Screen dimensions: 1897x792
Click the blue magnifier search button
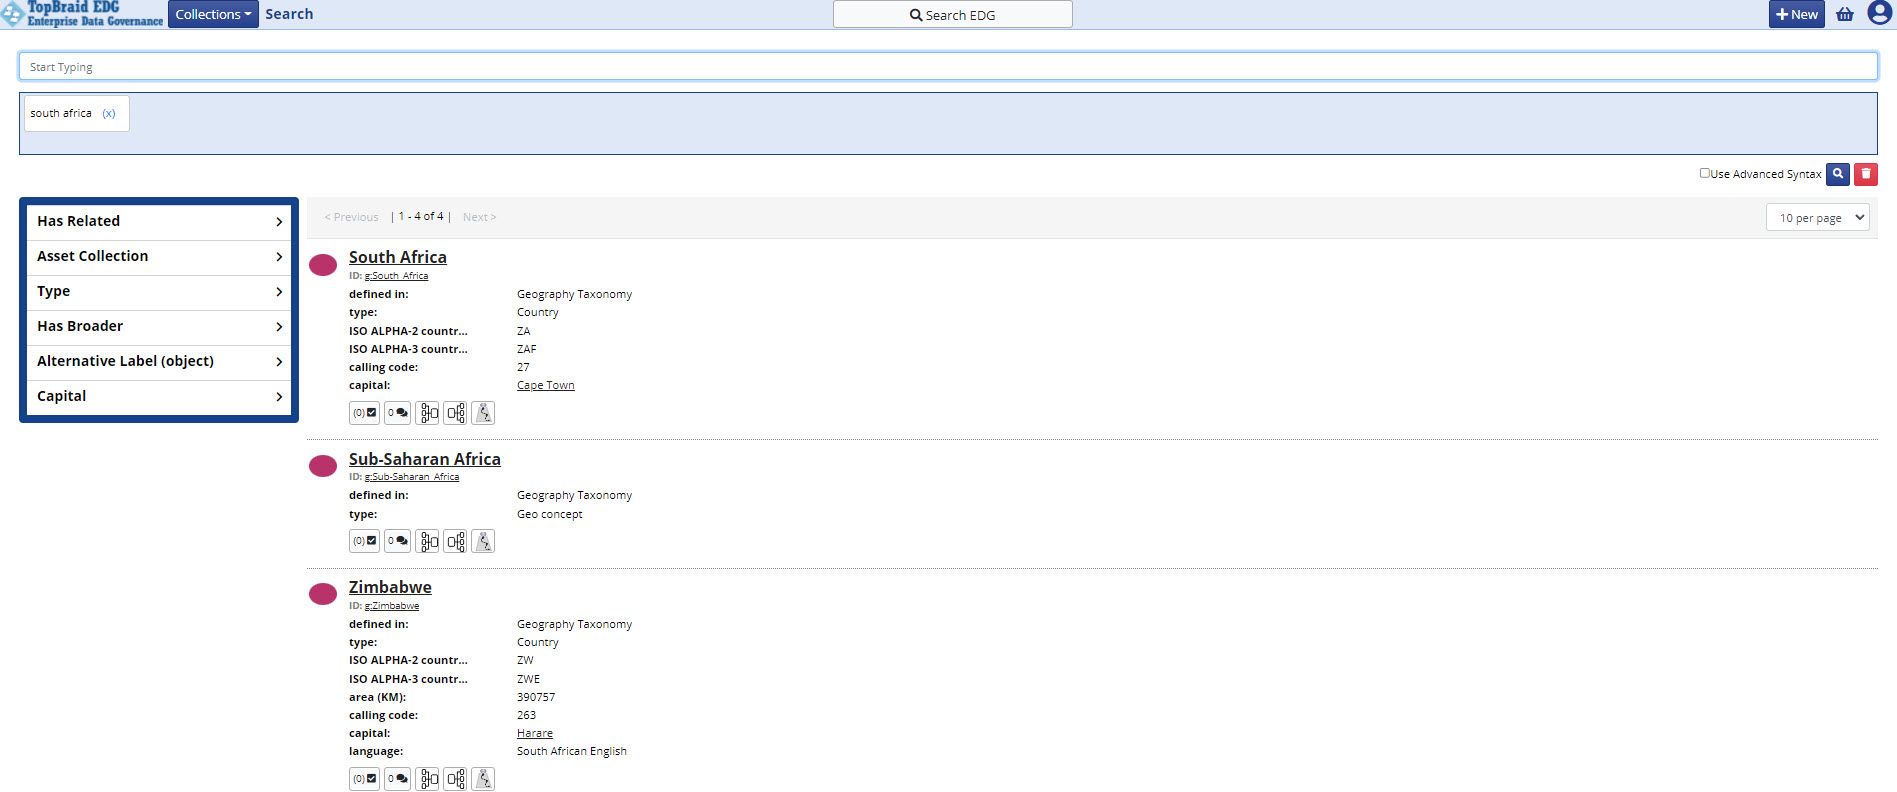(x=1837, y=174)
